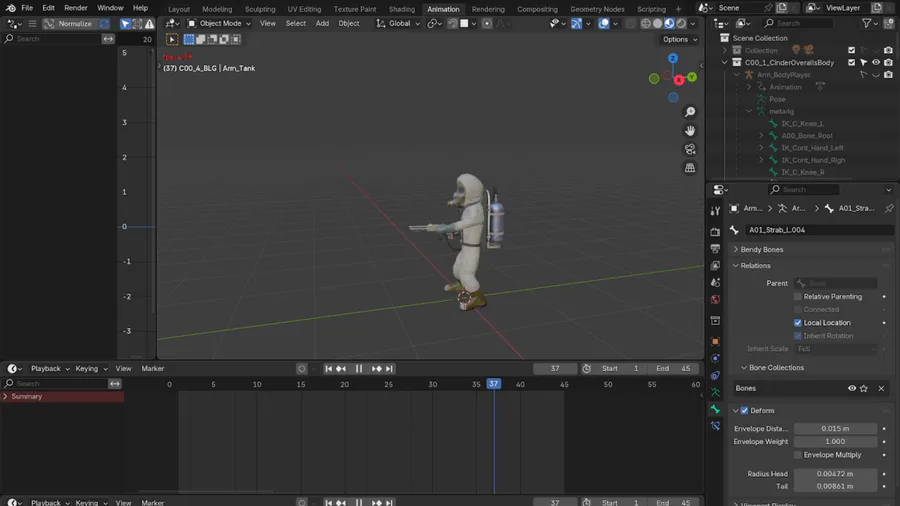Screen dimensions: 900x506
Task: Uncheck Collection exclude checkbox in outliner
Action: point(852,50)
